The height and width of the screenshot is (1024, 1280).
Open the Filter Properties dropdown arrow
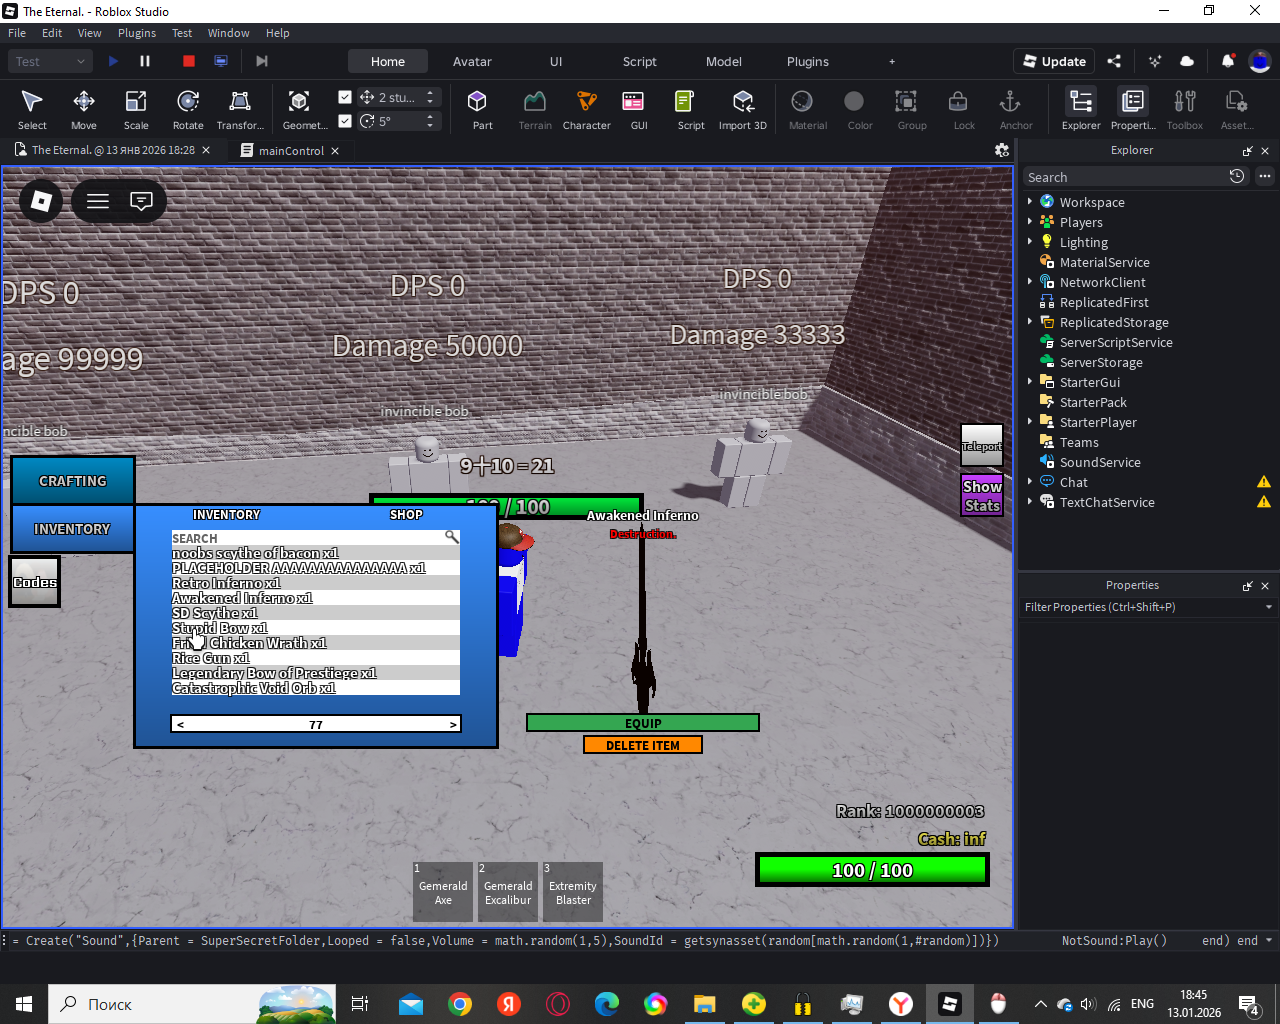tap(1269, 607)
